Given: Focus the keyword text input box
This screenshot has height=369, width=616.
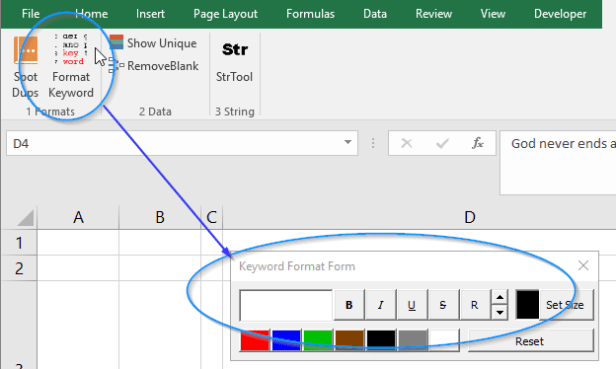Looking at the screenshot, I should pos(286,305).
